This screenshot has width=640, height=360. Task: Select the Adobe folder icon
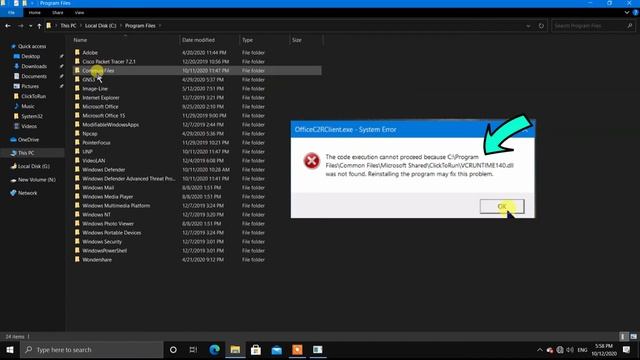[77, 52]
